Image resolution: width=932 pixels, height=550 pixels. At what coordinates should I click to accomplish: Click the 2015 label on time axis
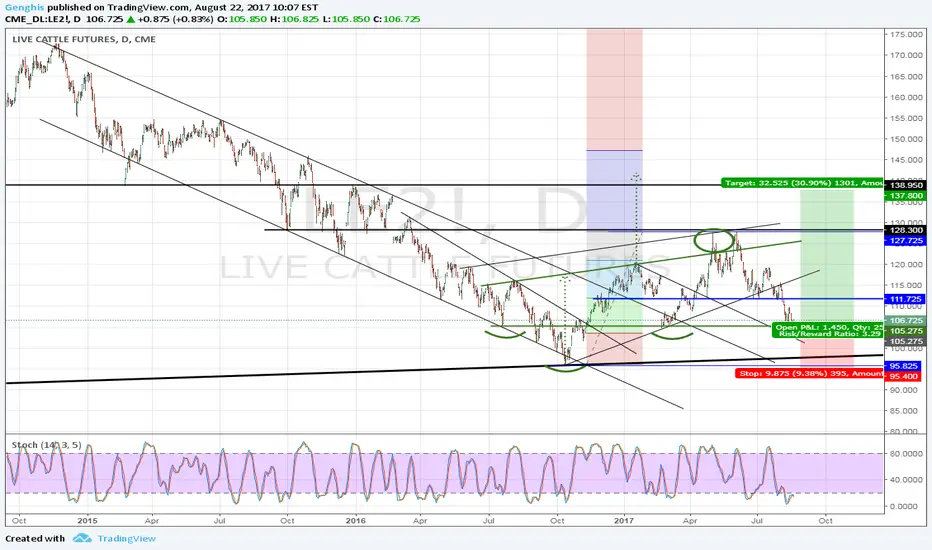click(x=87, y=521)
